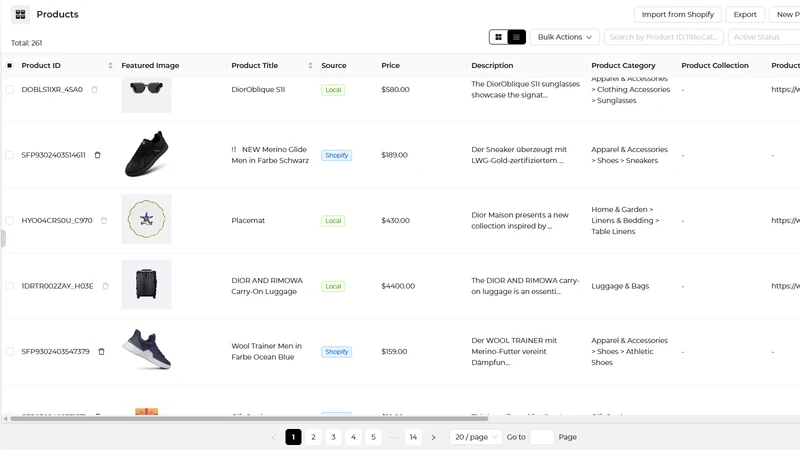Click the $4400.00 price cell

click(398, 286)
